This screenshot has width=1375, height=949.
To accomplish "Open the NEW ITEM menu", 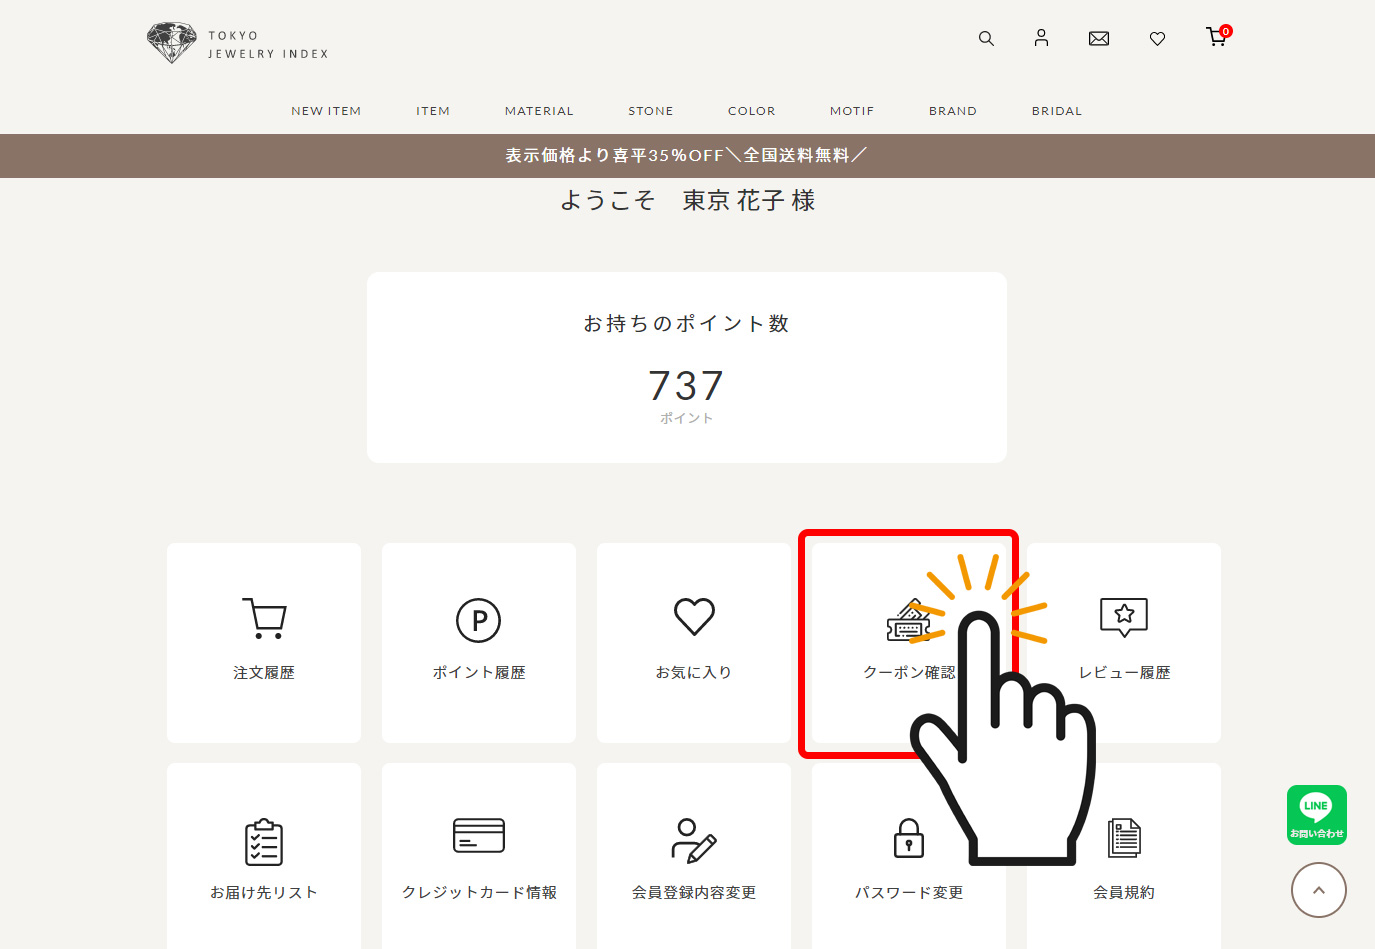I will (x=326, y=111).
